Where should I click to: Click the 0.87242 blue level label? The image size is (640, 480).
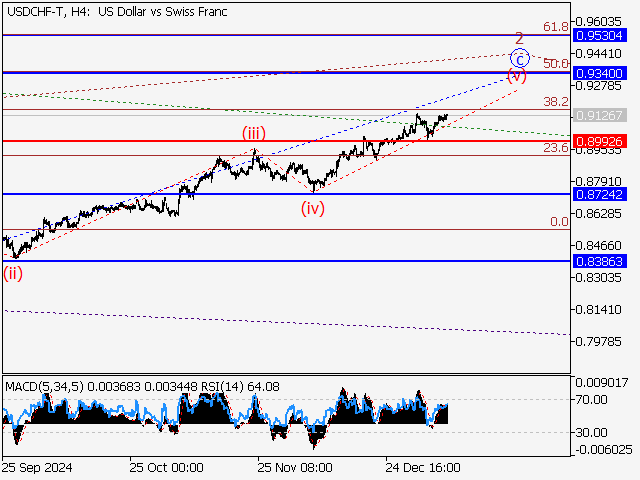(x=600, y=194)
